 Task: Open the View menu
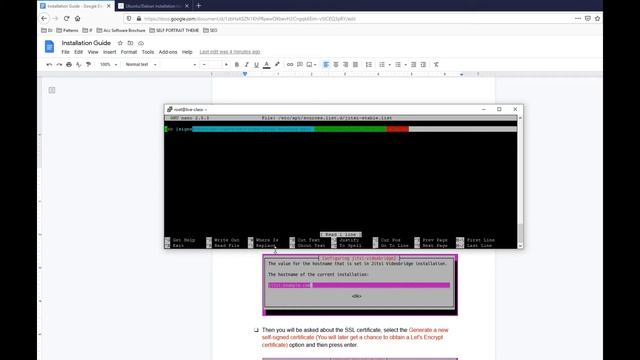point(93,52)
